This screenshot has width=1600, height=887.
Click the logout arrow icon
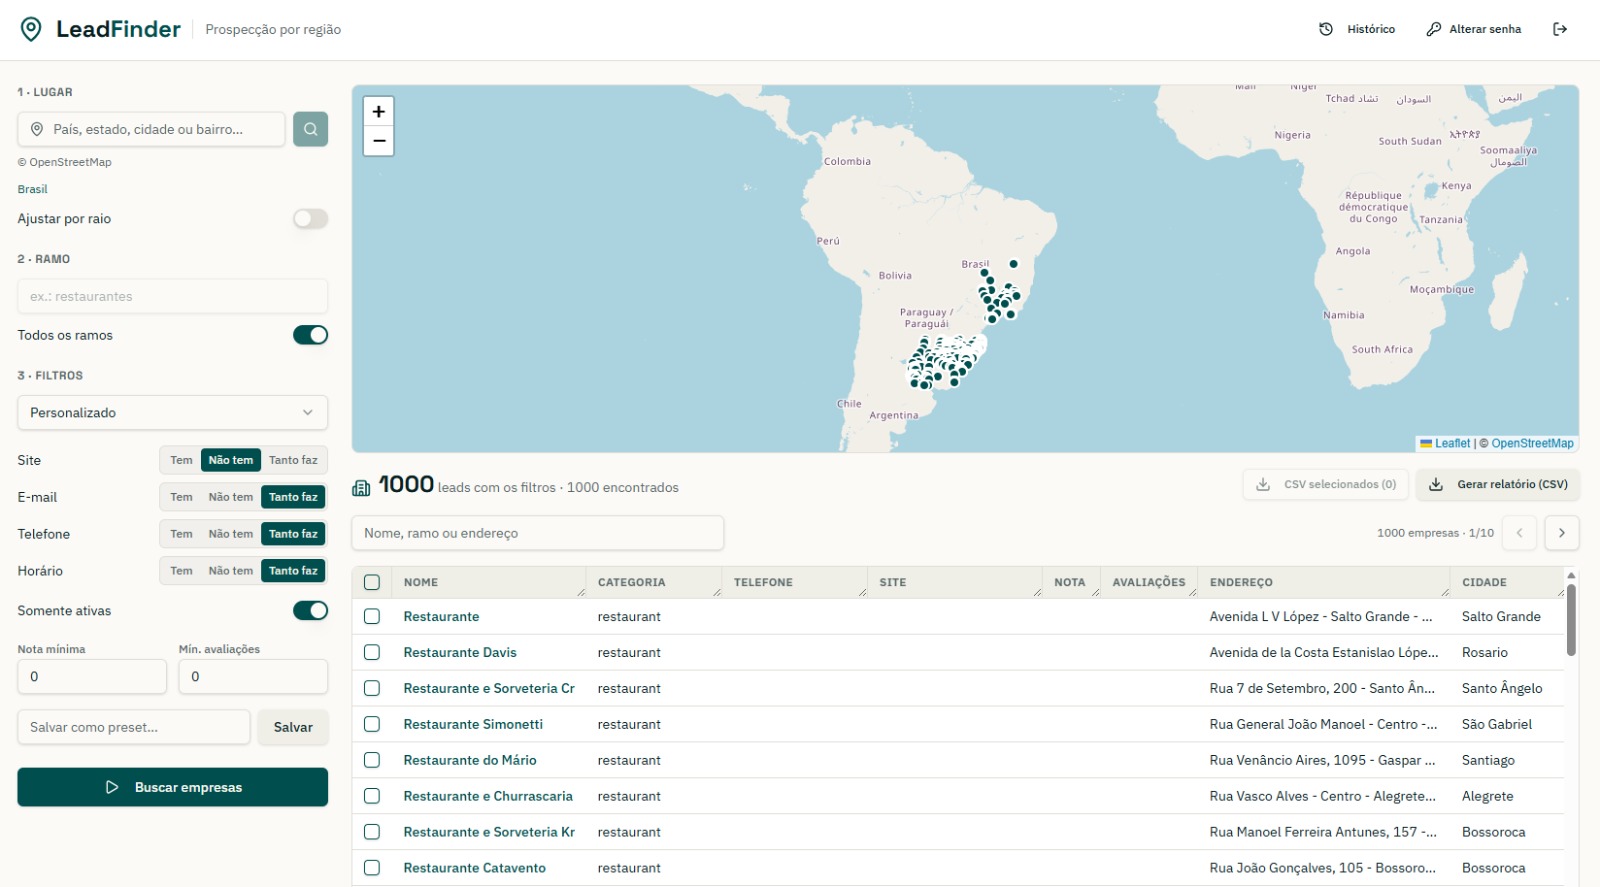(x=1560, y=29)
